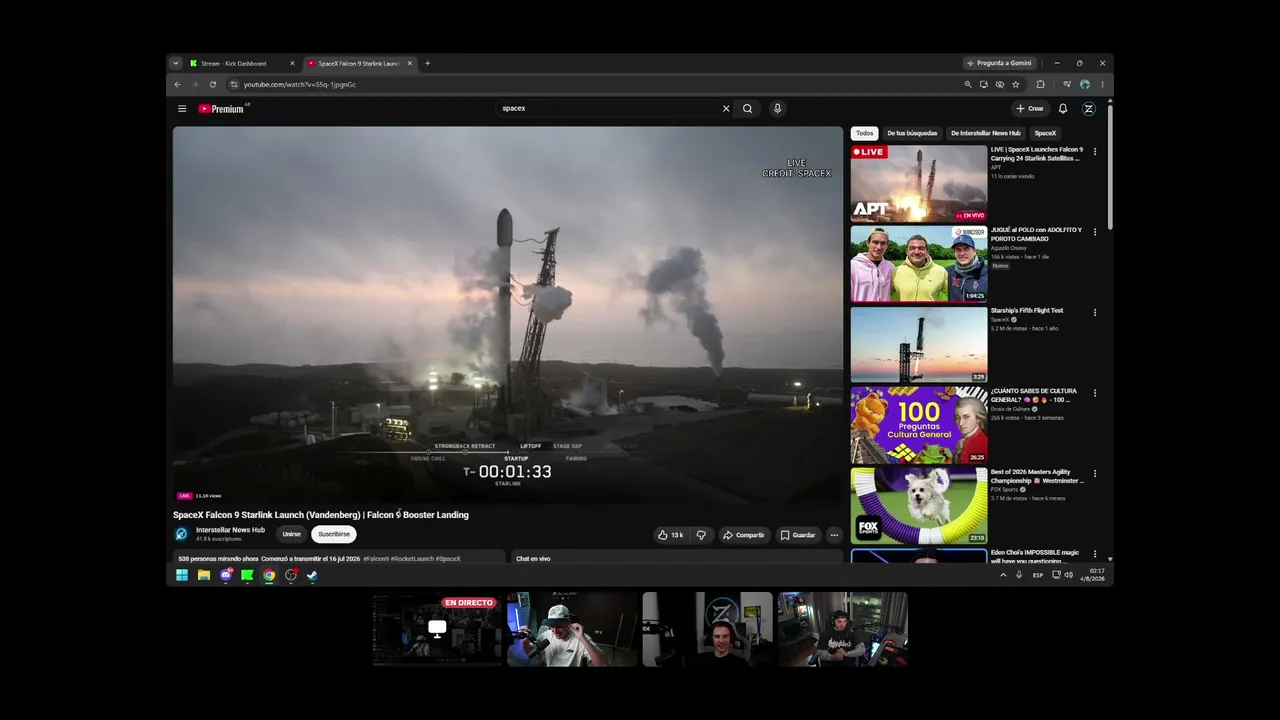Open volume control in system tray
Image resolution: width=1280 pixels, height=720 pixels.
click(x=1069, y=575)
